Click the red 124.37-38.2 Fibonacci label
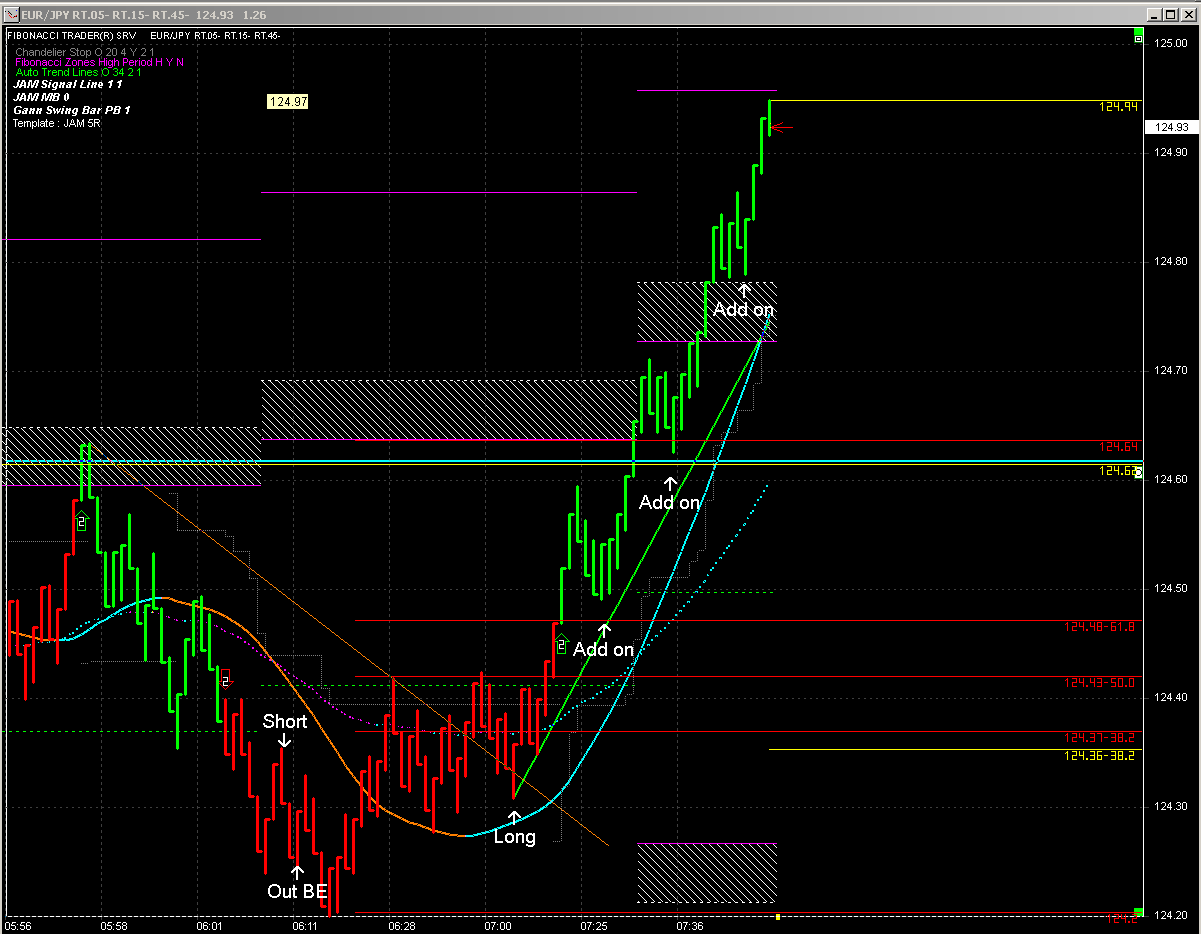 (1100, 738)
